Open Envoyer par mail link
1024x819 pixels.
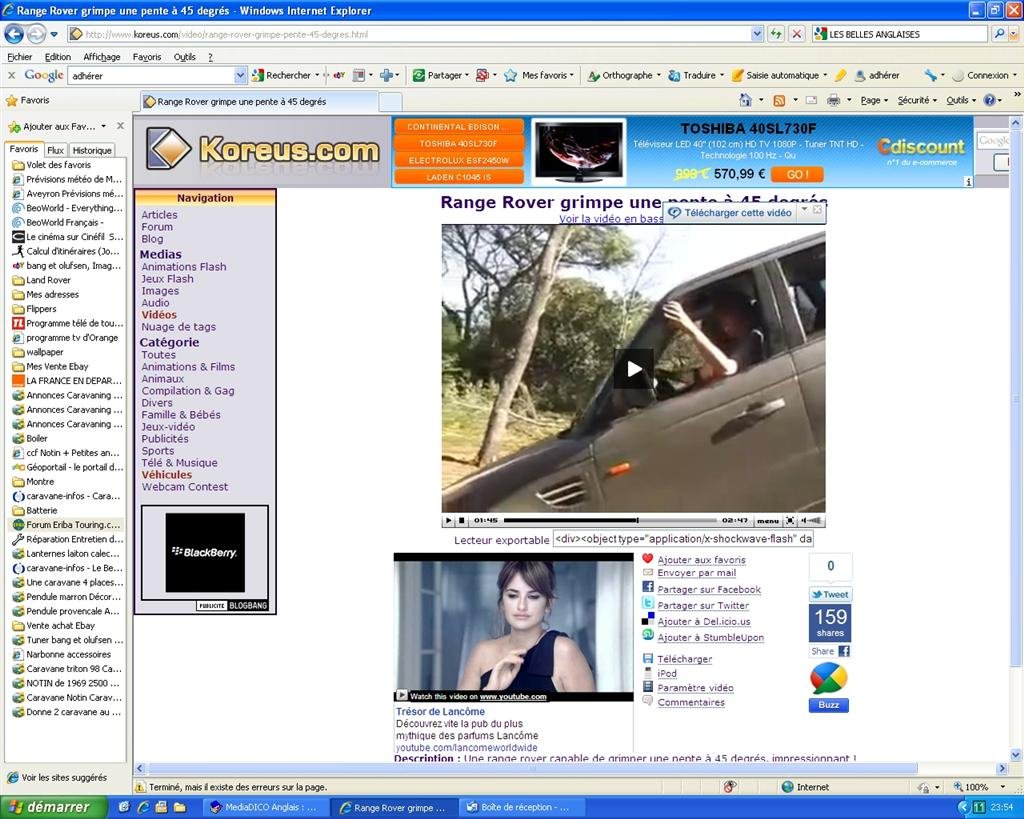pos(696,573)
